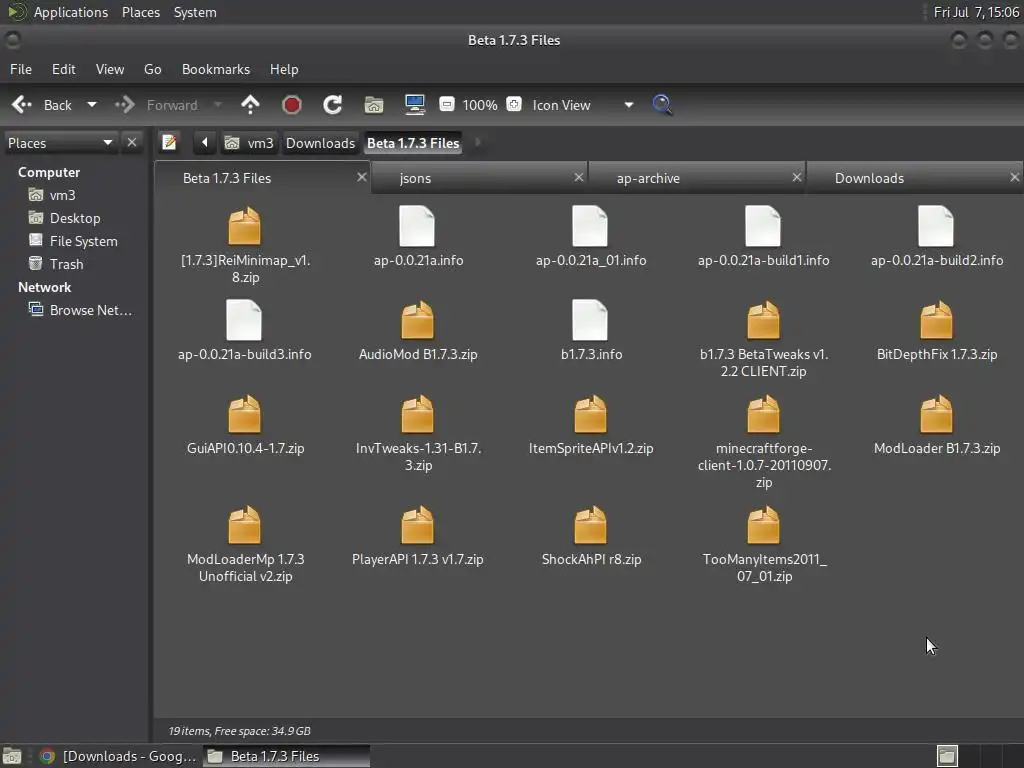Image resolution: width=1024 pixels, height=768 pixels.
Task: Select the ItemSpriteAPIv1.2.zip archive icon
Action: tap(590, 414)
